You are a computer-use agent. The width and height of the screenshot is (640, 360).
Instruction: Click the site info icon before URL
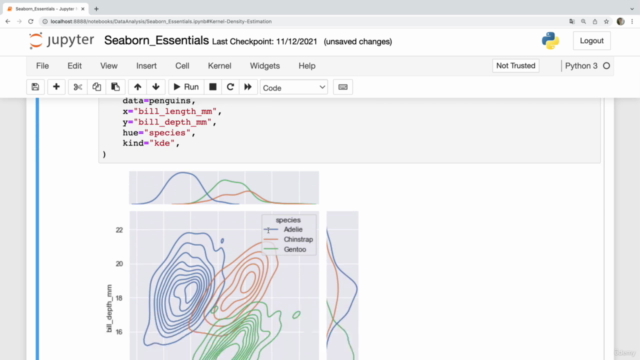pyautogui.click(x=45, y=21)
